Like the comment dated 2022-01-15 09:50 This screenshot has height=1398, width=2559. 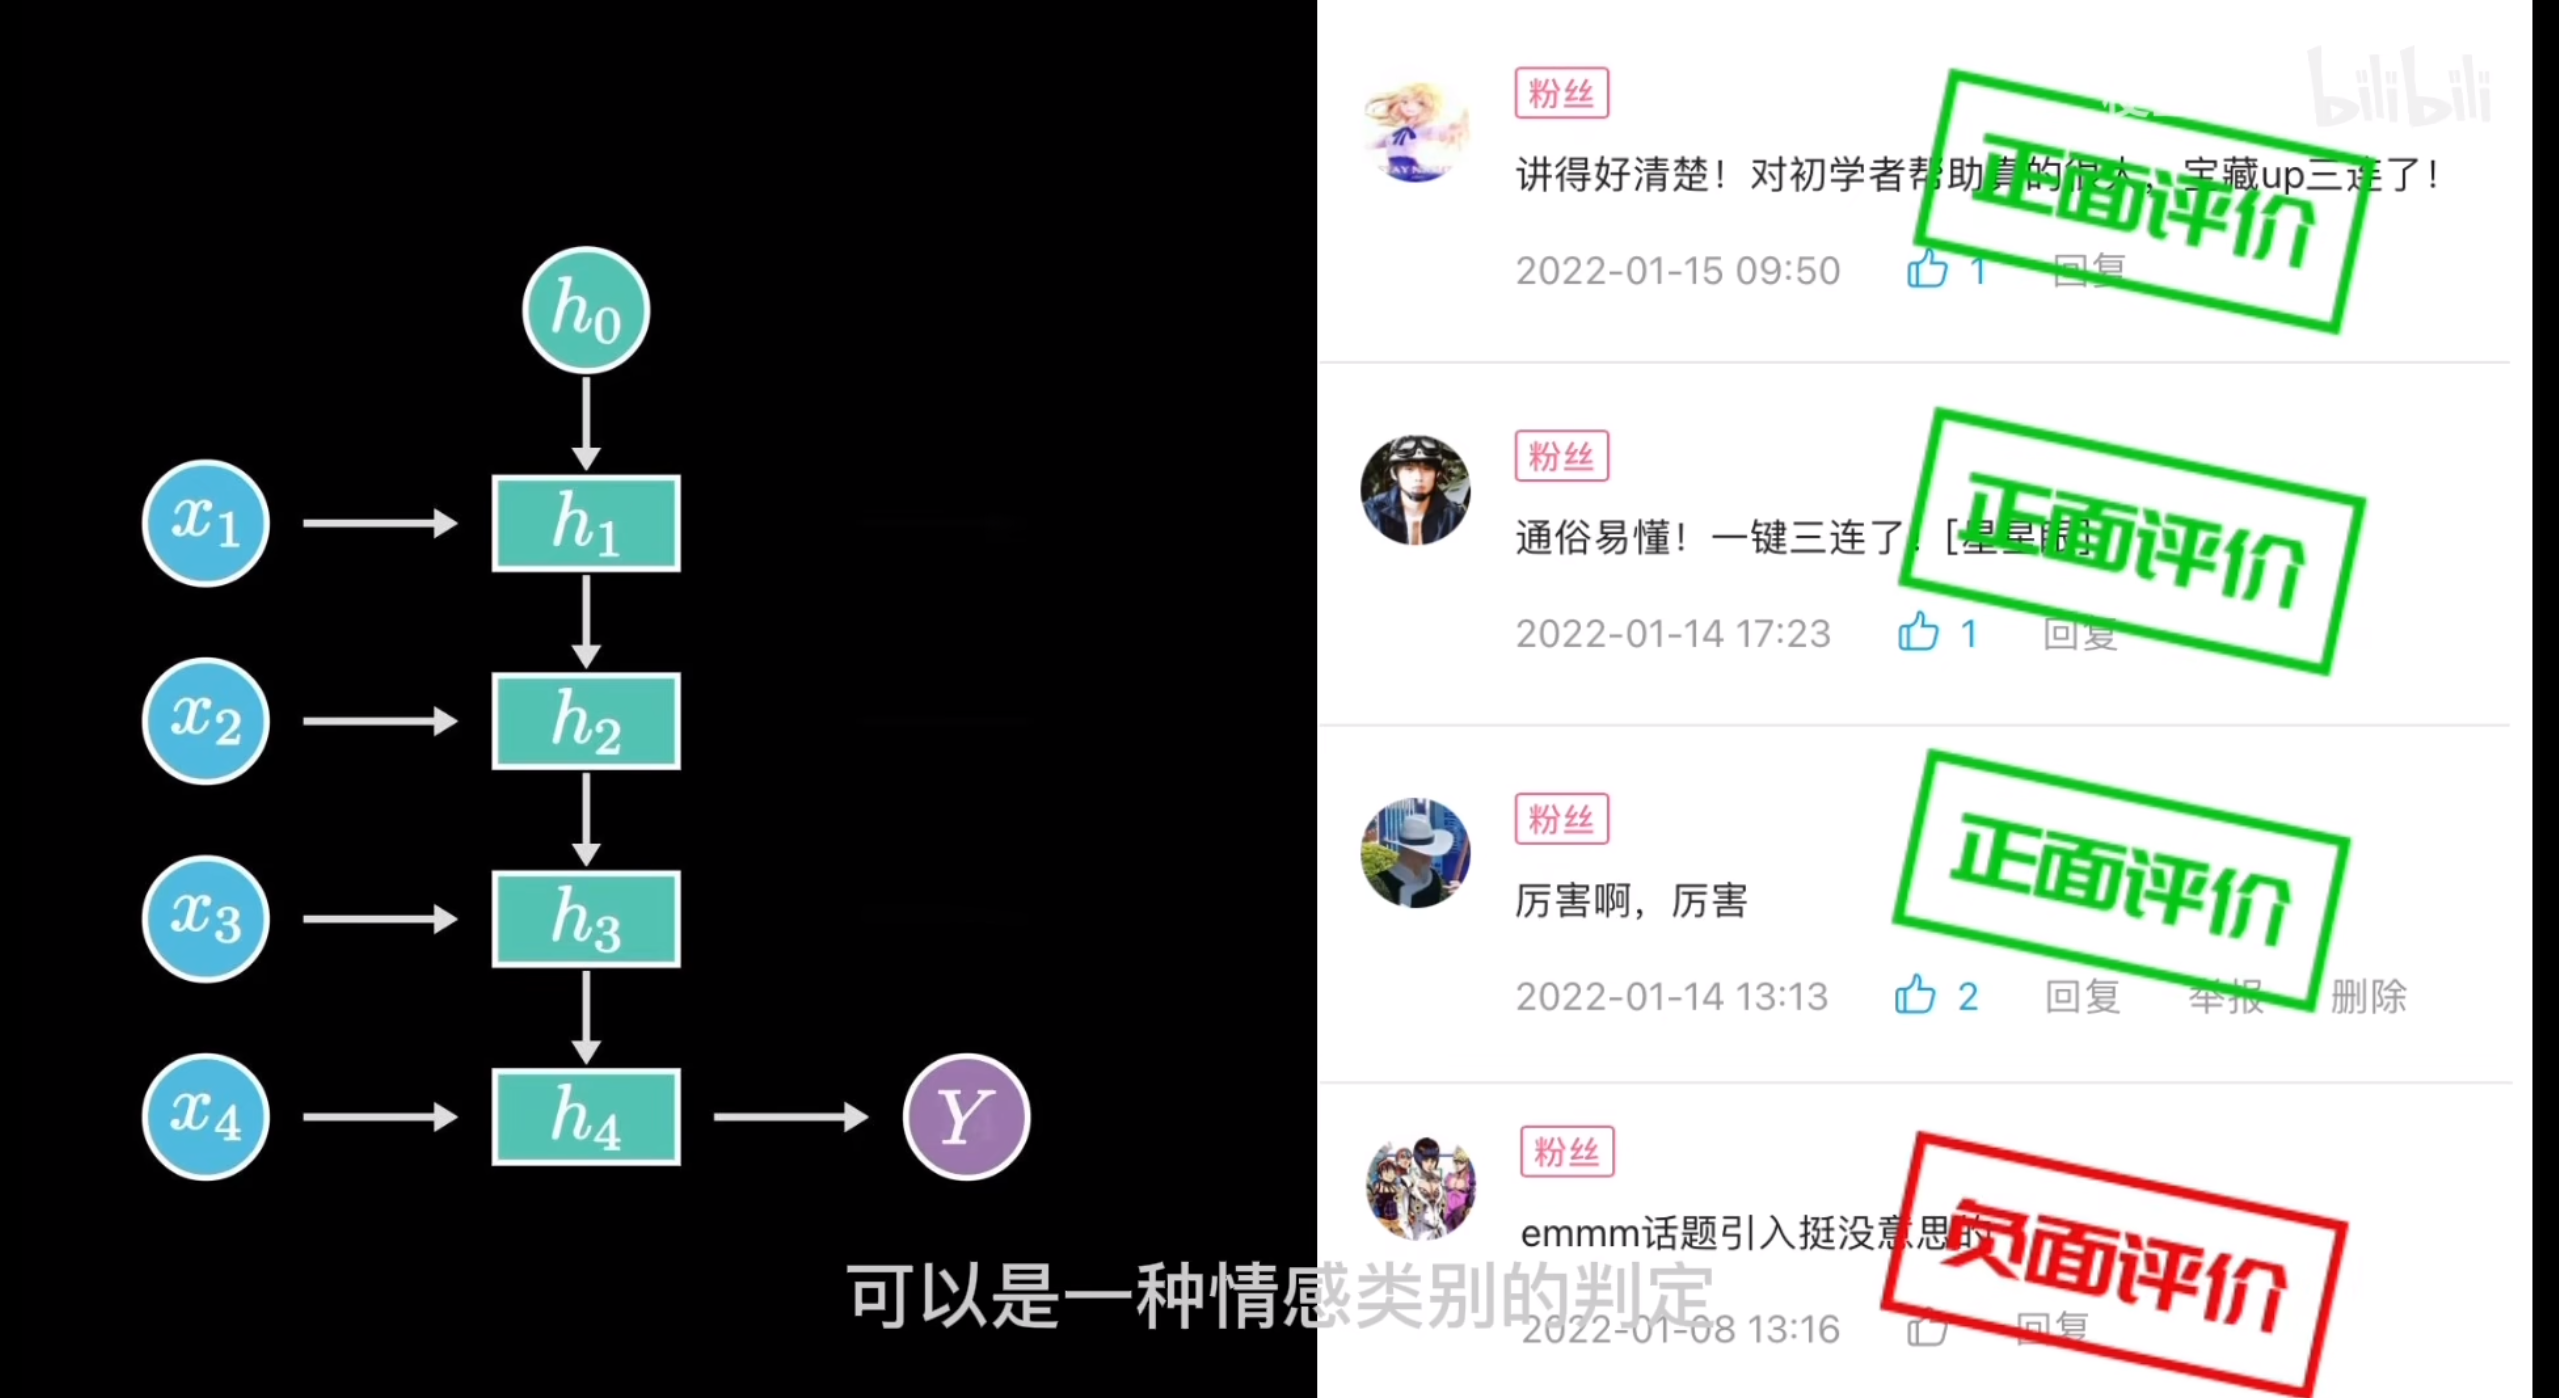(1927, 269)
